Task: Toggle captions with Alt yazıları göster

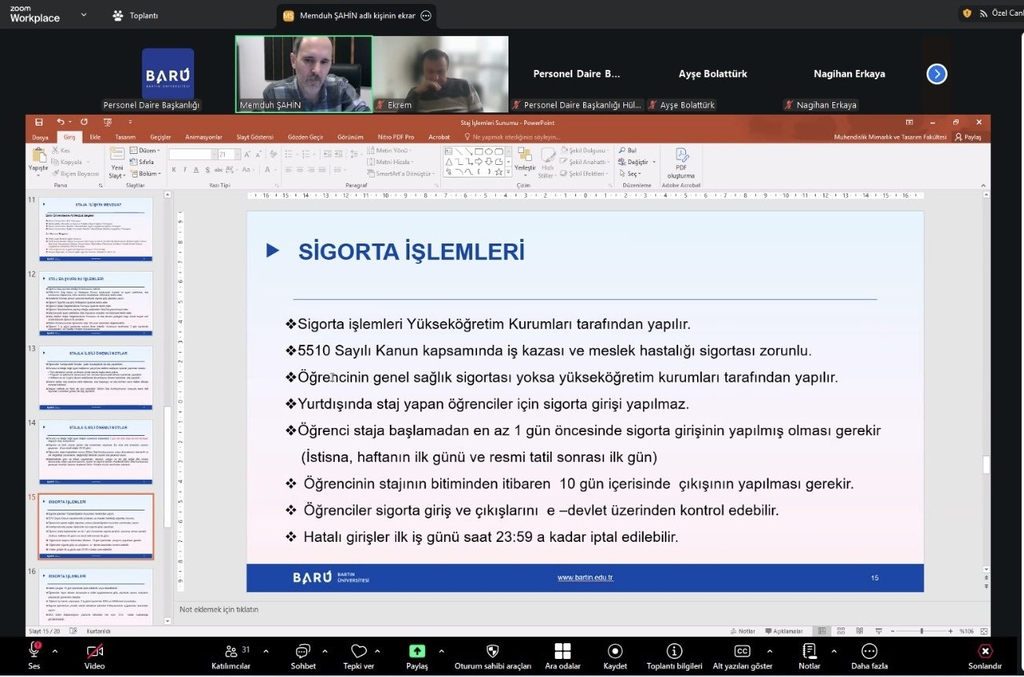Action: click(742, 651)
